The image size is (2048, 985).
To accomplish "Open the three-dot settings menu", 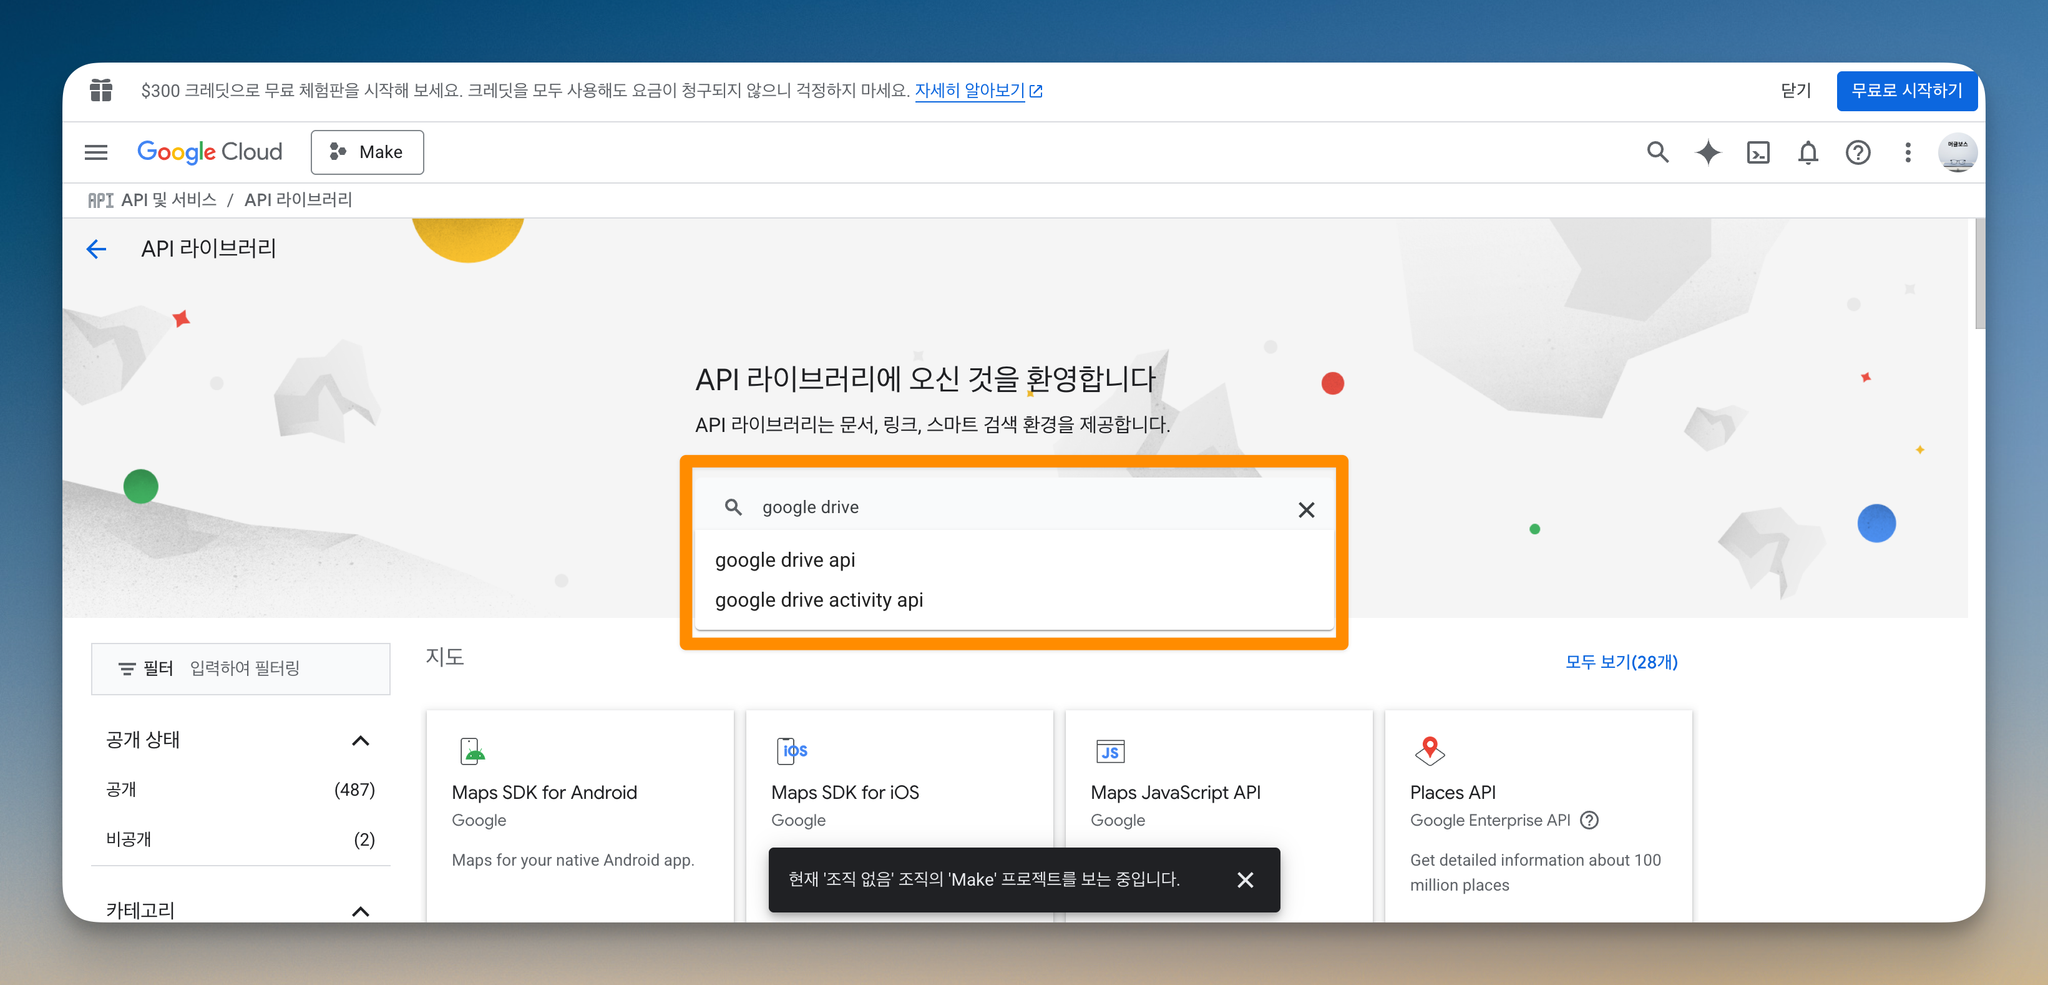I will [x=1908, y=152].
